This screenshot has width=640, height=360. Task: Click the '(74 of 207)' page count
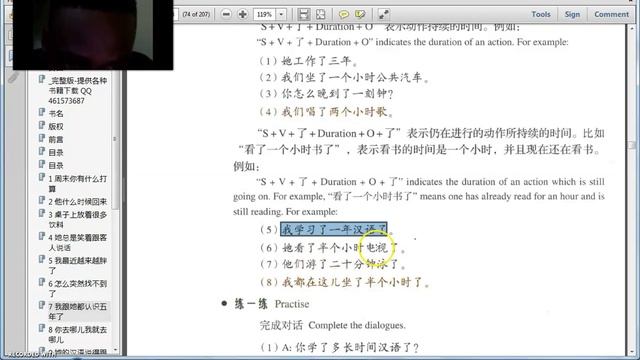pos(196,14)
